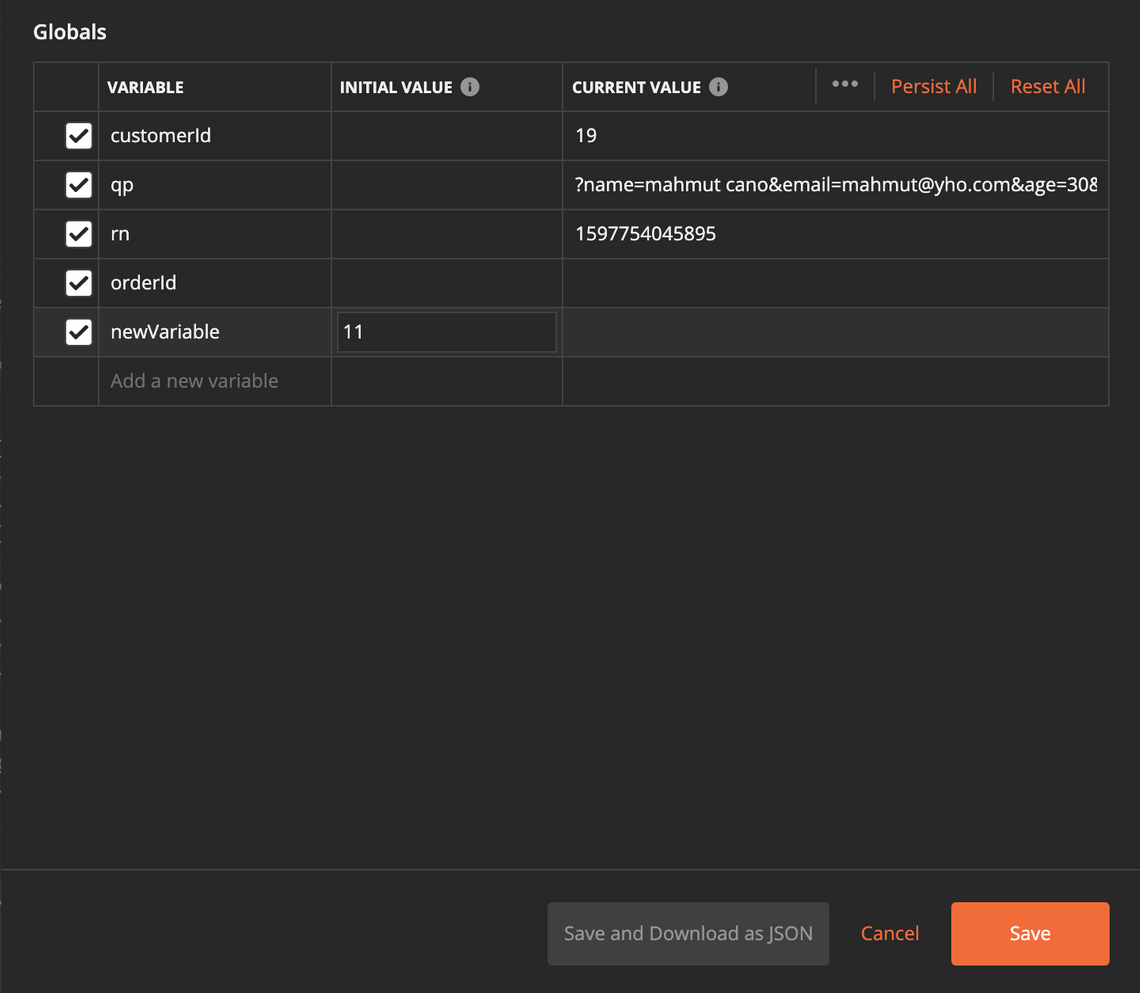Click Reset All link

tap(1047, 87)
